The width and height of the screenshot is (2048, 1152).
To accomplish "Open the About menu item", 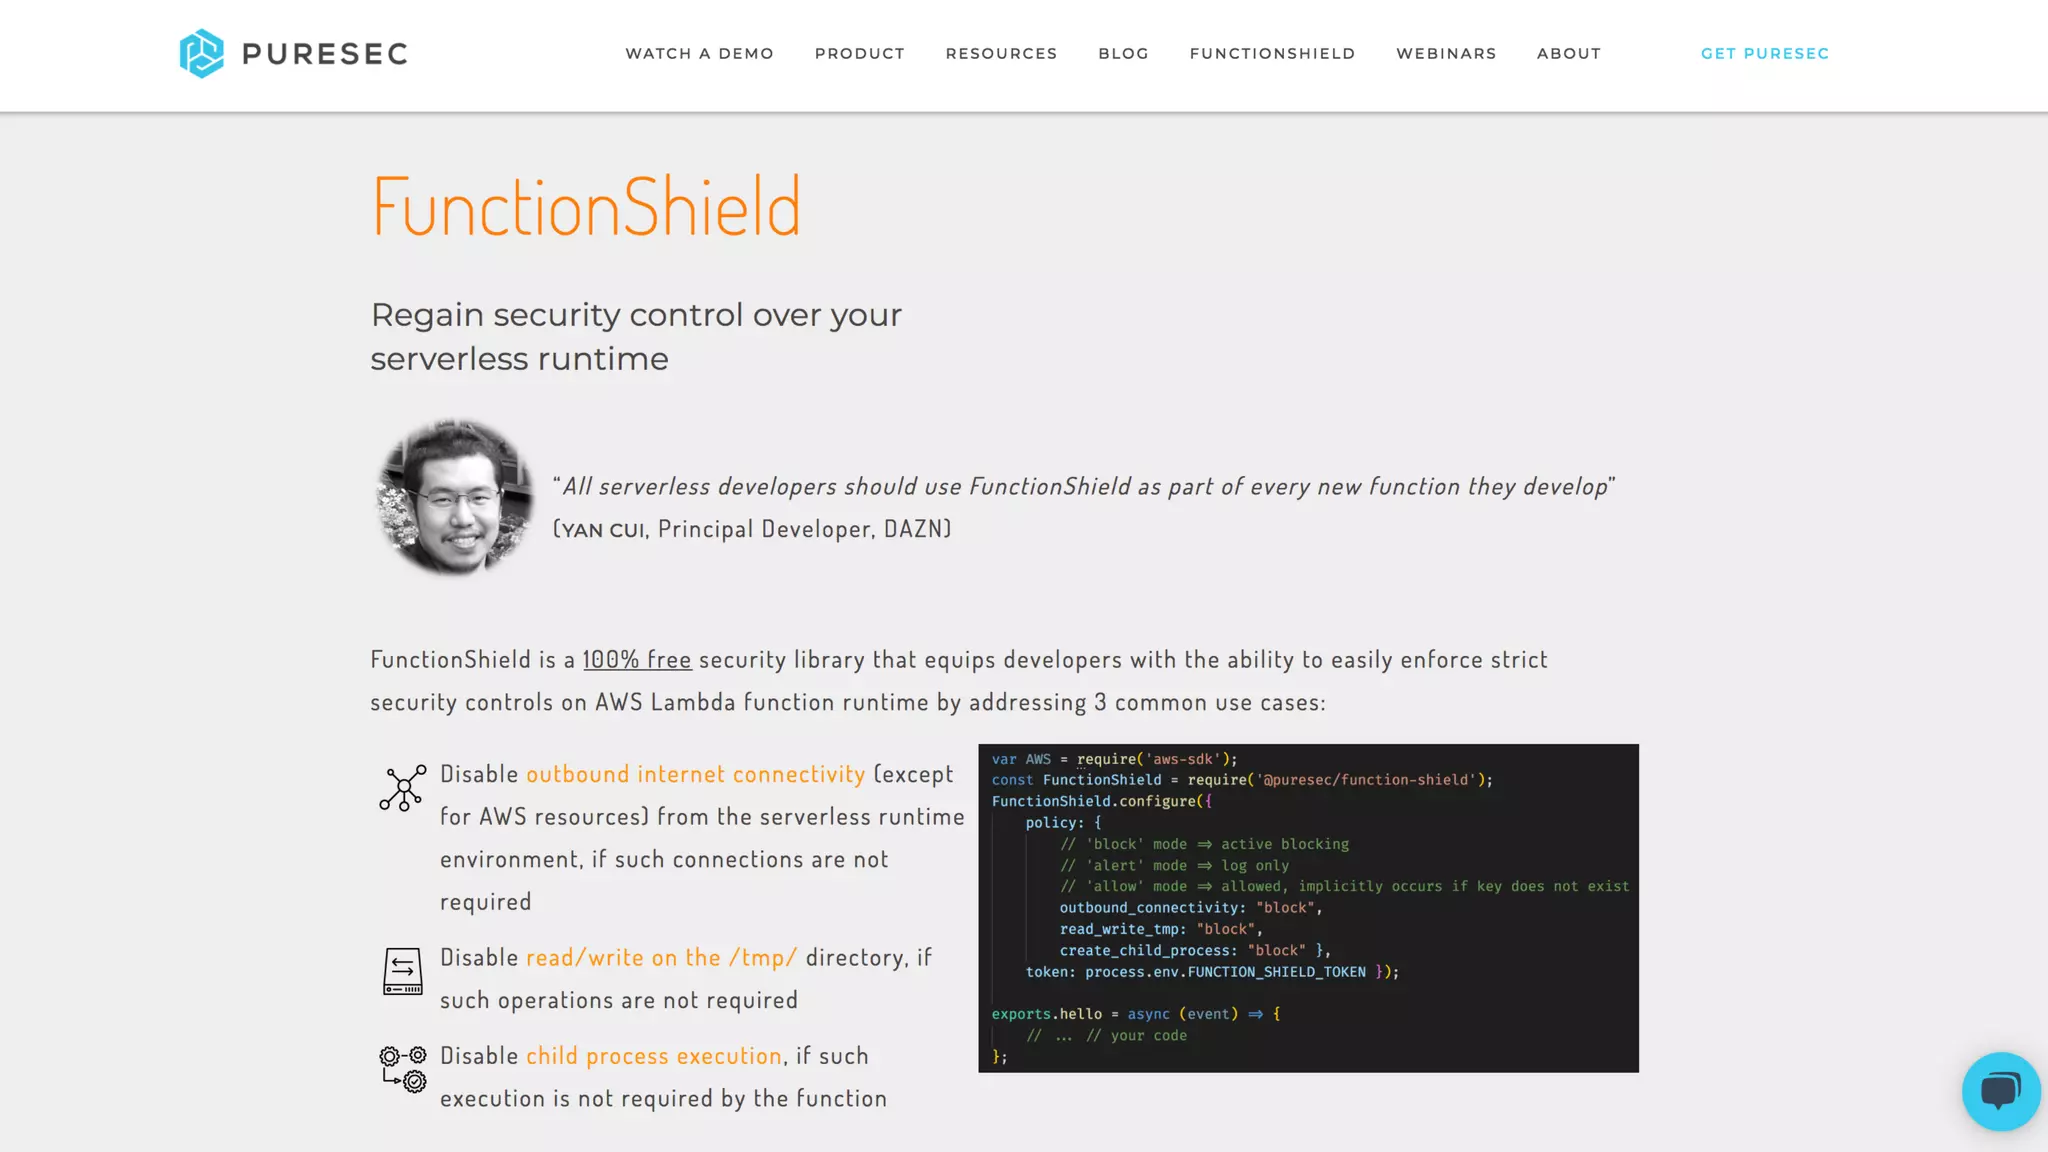I will (x=1569, y=54).
